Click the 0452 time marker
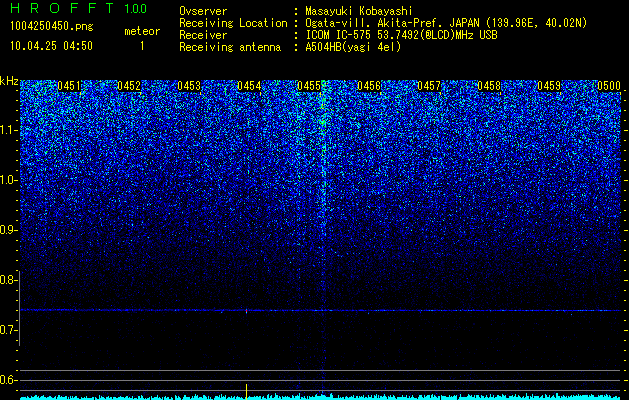Image resolution: width=629 pixels, height=400 pixels. point(129,86)
